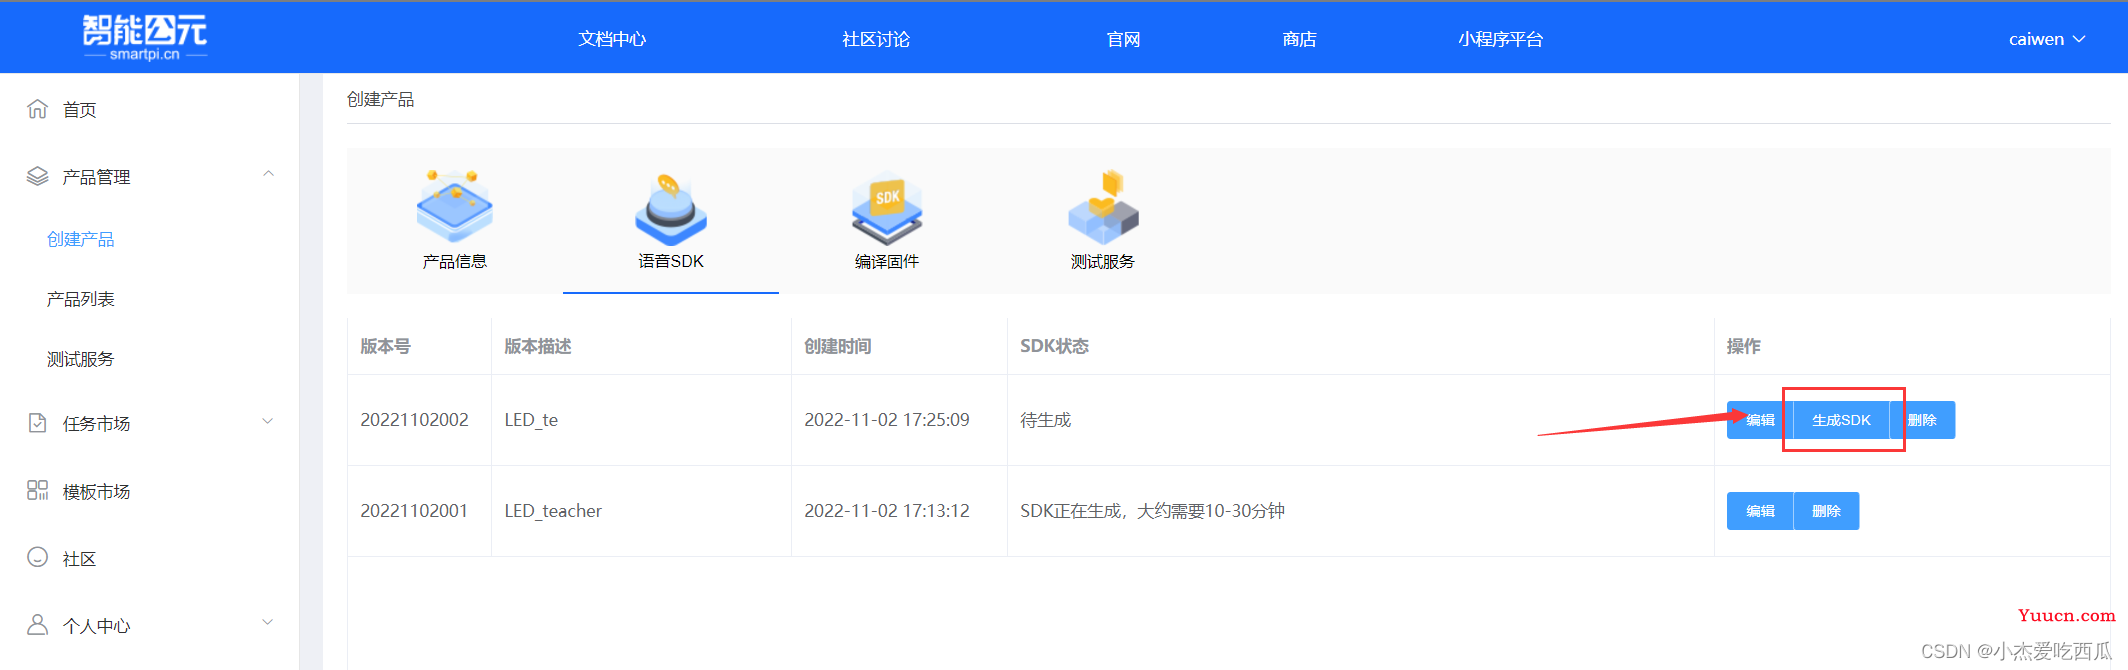Open 小程序平台 in top navigation
The height and width of the screenshot is (670, 2128).
point(1500,39)
